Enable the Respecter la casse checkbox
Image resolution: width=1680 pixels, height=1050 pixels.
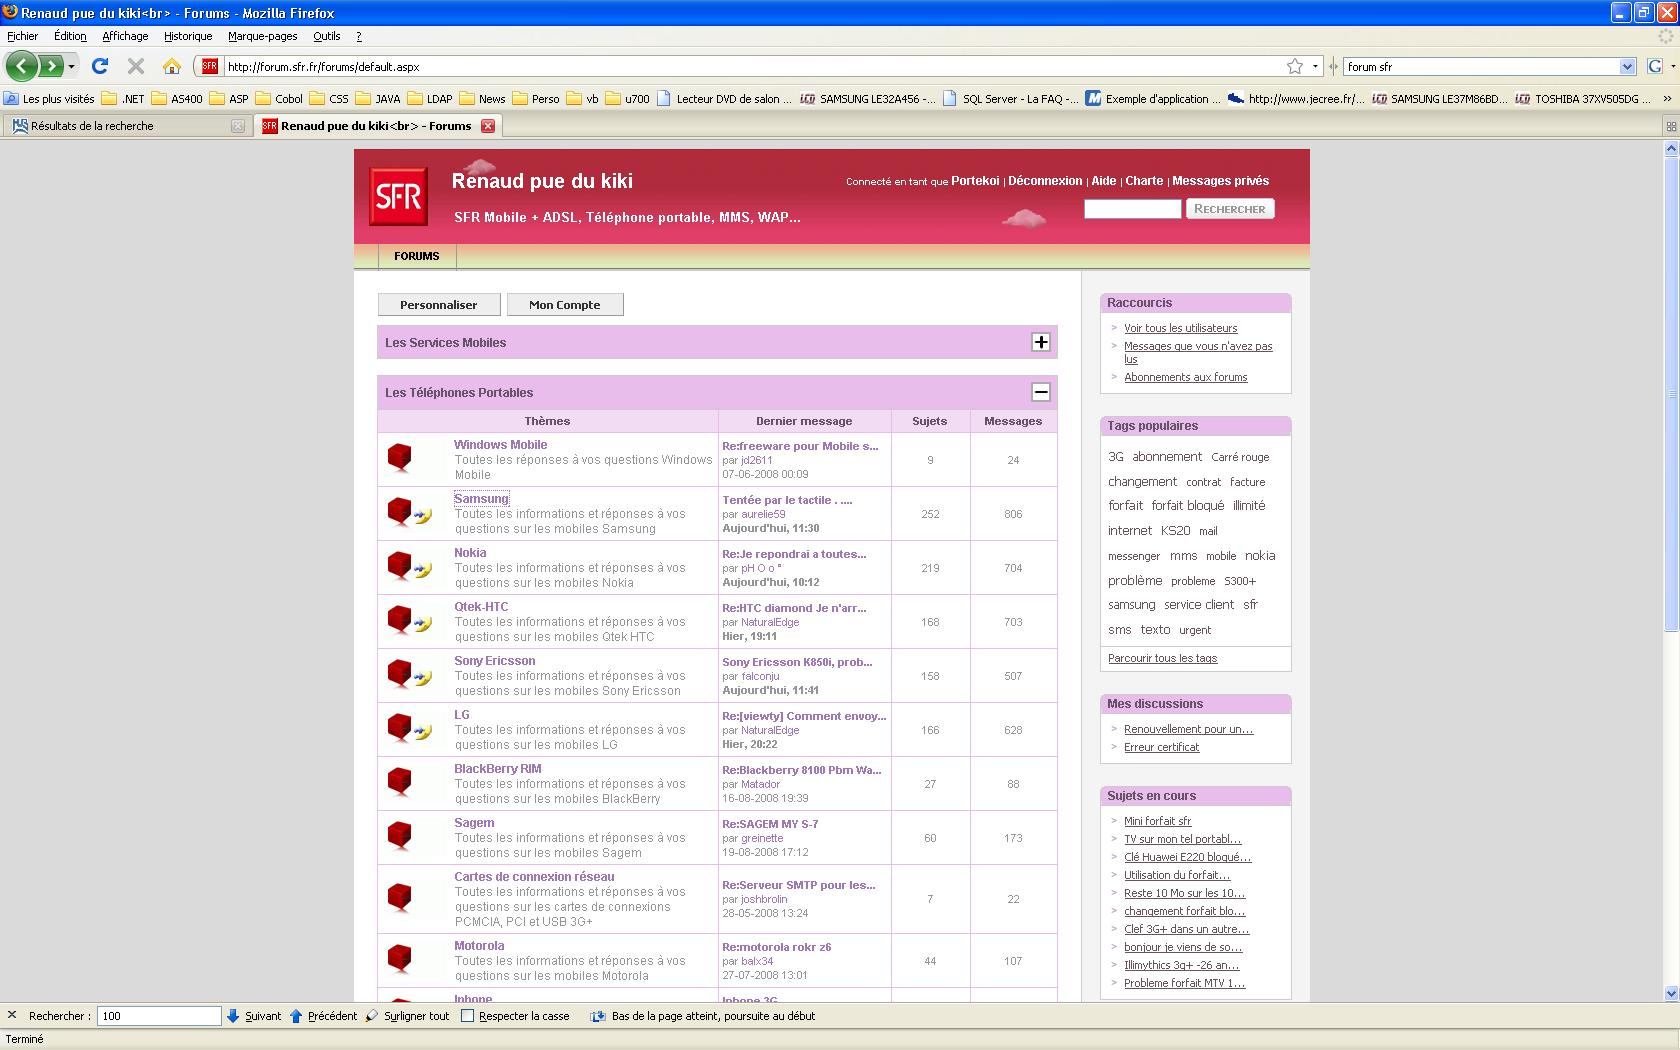(x=467, y=1016)
